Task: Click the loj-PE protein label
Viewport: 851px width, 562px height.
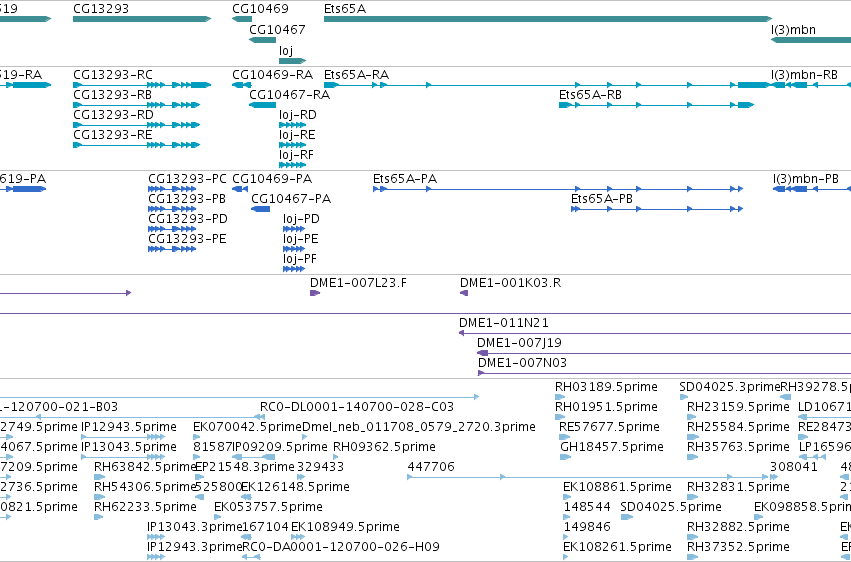Action: coord(301,239)
